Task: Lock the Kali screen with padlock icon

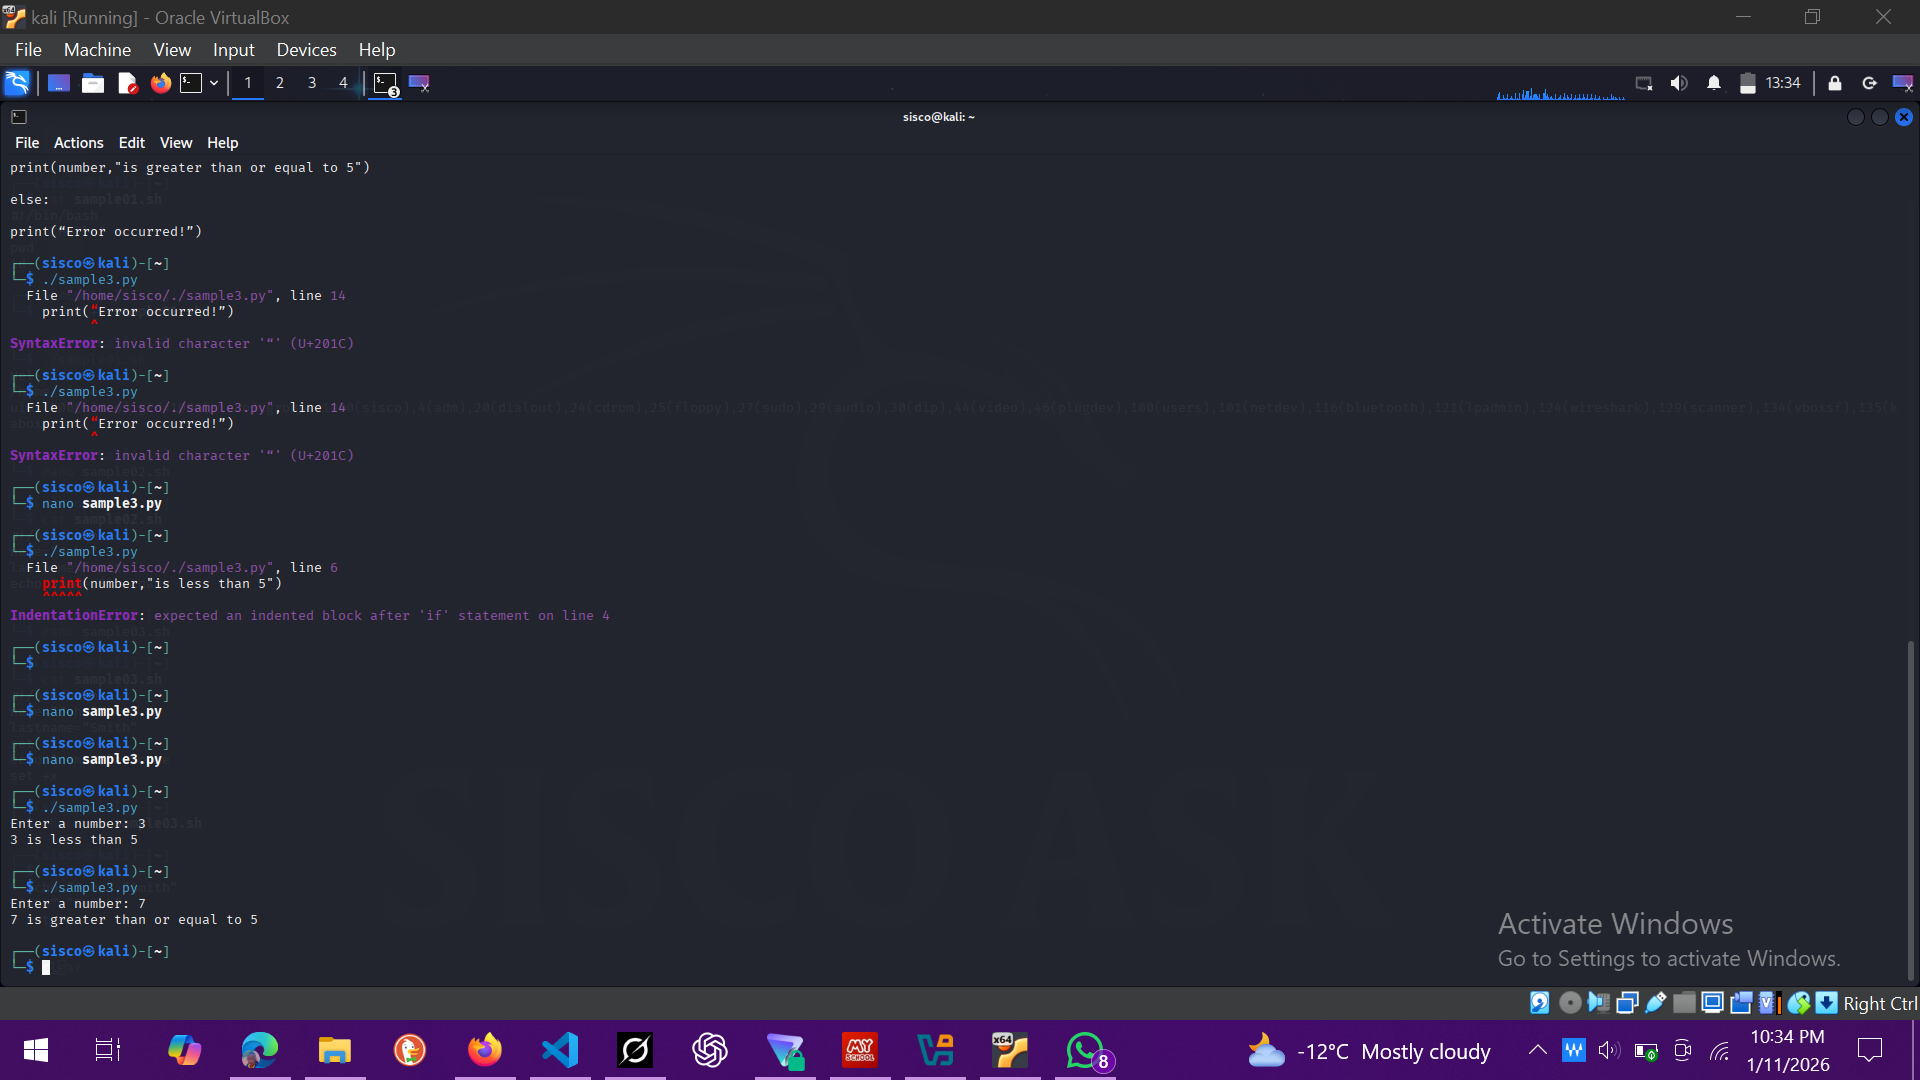Action: pos(1835,83)
